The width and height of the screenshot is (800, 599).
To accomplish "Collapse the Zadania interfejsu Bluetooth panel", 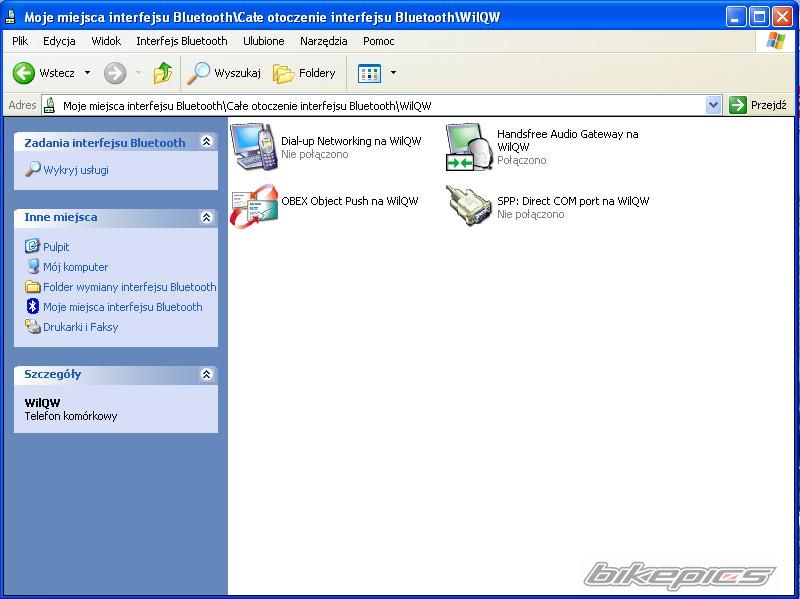I will click(x=206, y=142).
